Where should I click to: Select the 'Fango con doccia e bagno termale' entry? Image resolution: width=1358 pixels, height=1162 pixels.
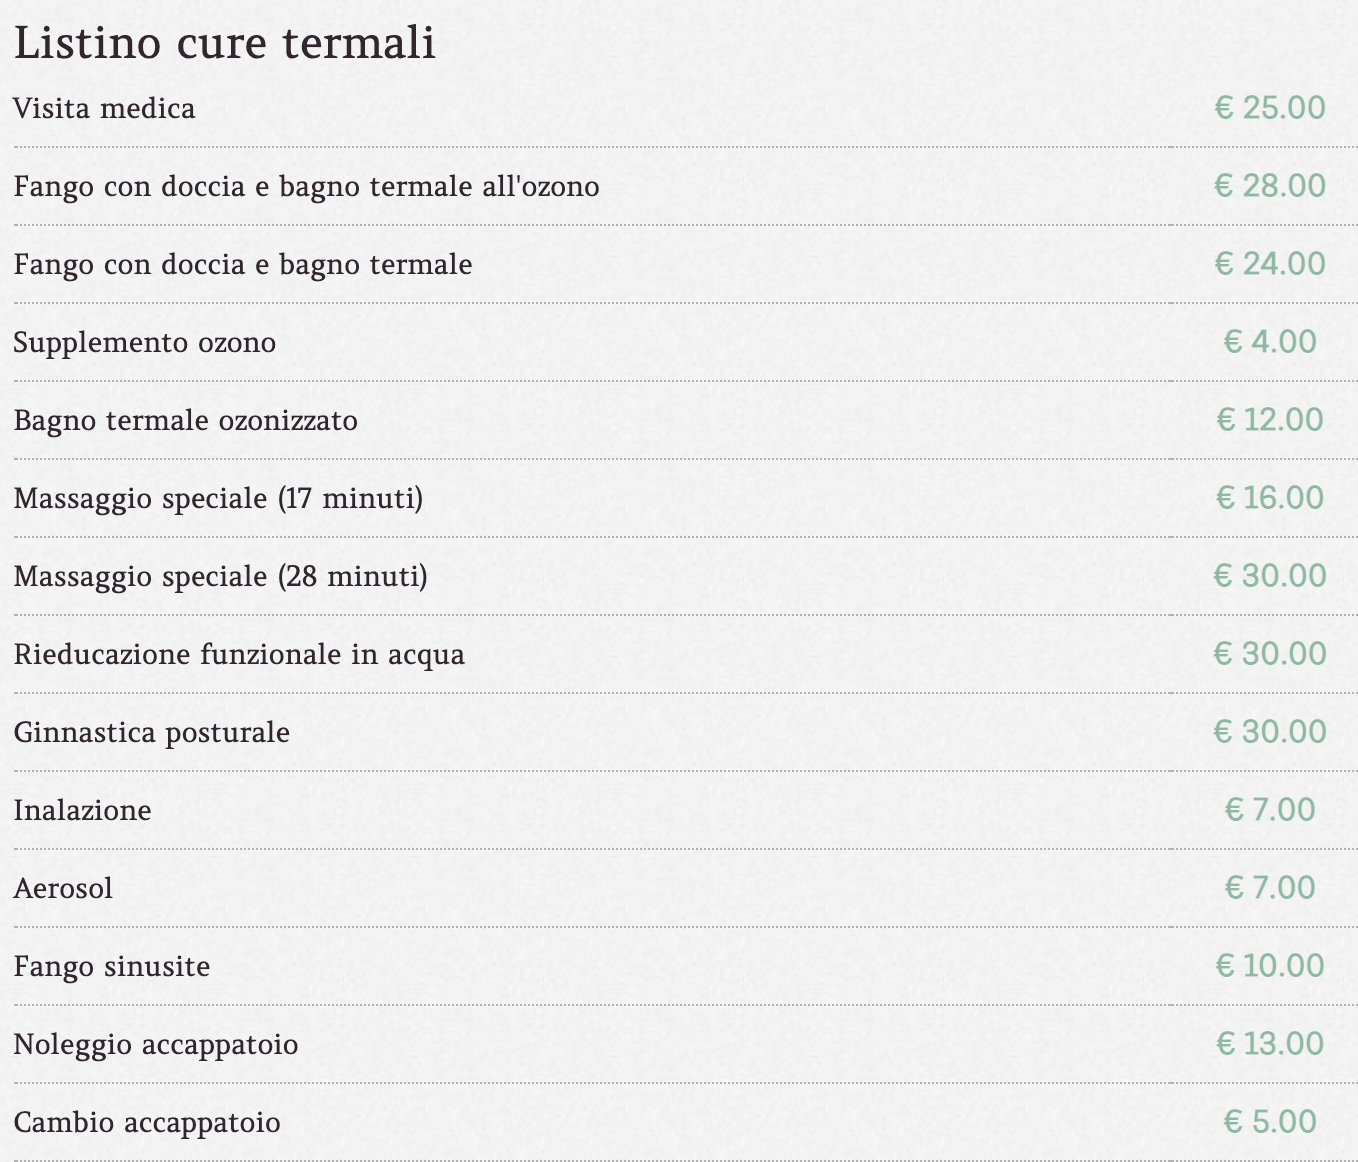pyautogui.click(x=243, y=265)
